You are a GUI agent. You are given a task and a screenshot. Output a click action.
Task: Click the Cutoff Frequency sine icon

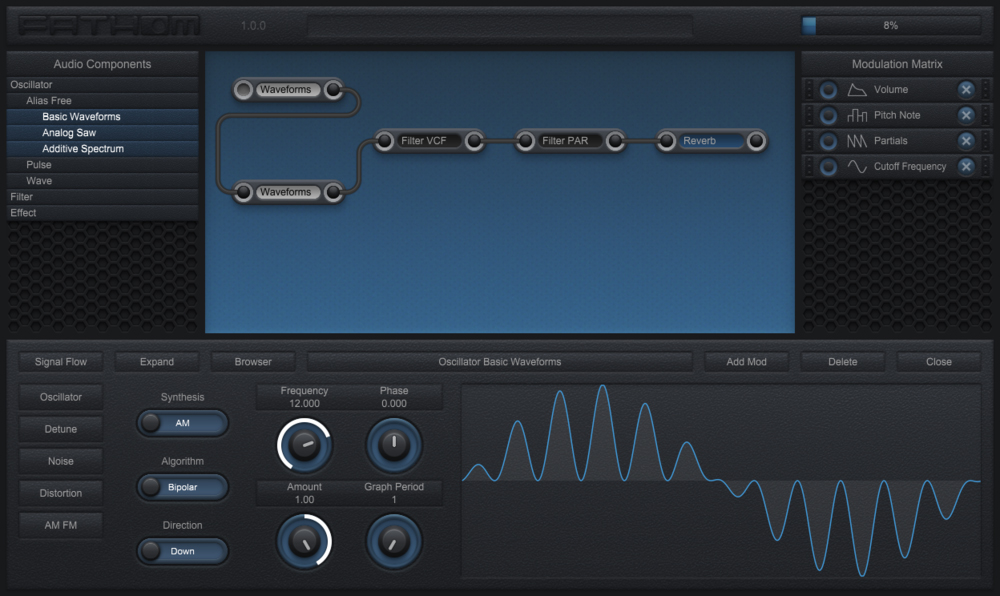click(857, 166)
